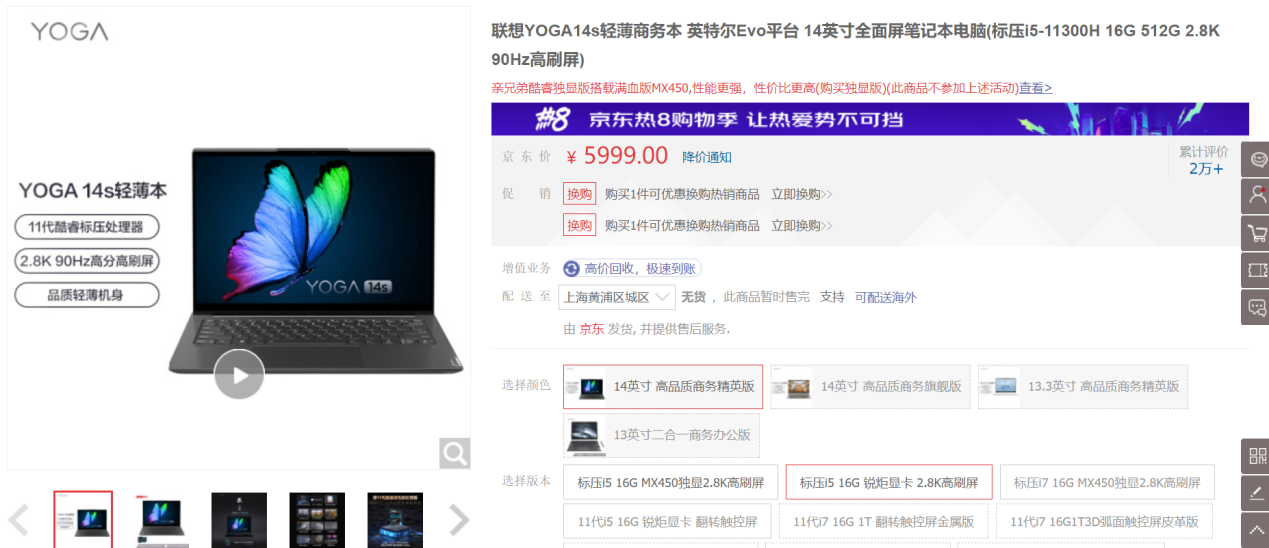Image resolution: width=1269 pixels, height=548 pixels.
Task: Click the 查看> link in red promo text
Action: pos(1035,88)
